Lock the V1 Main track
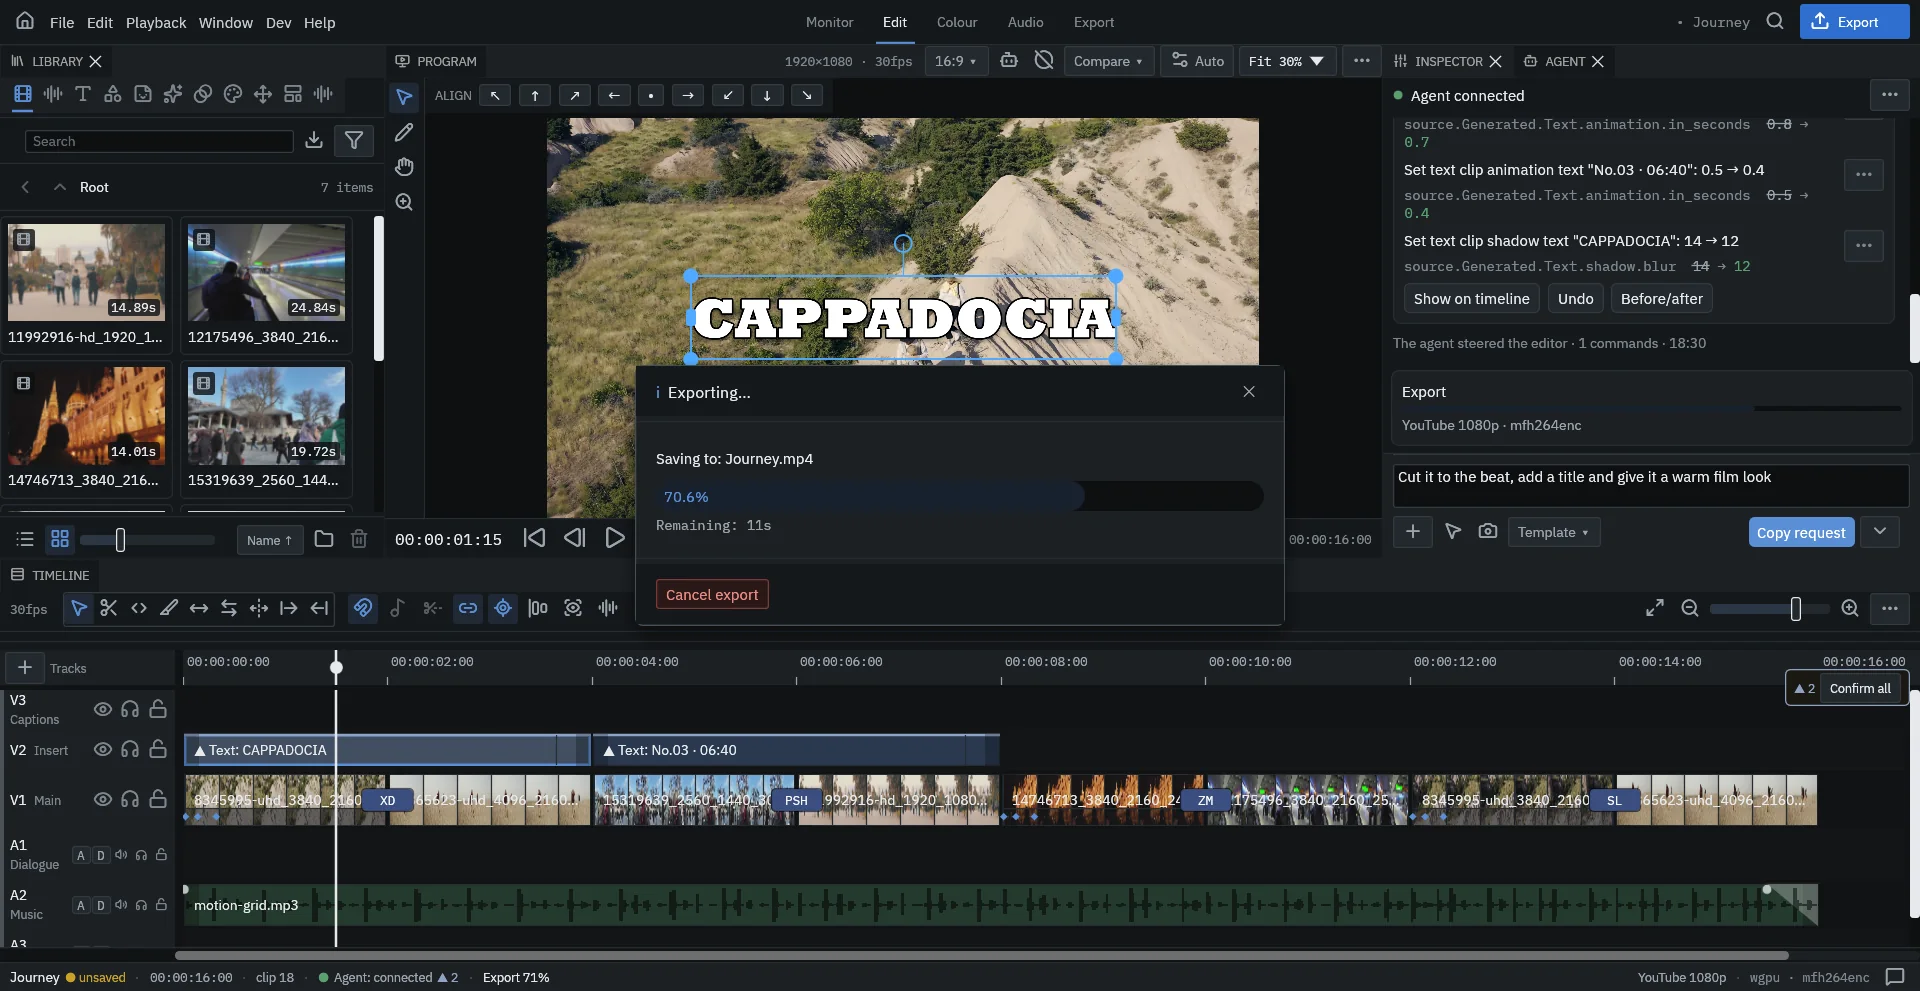 click(158, 799)
